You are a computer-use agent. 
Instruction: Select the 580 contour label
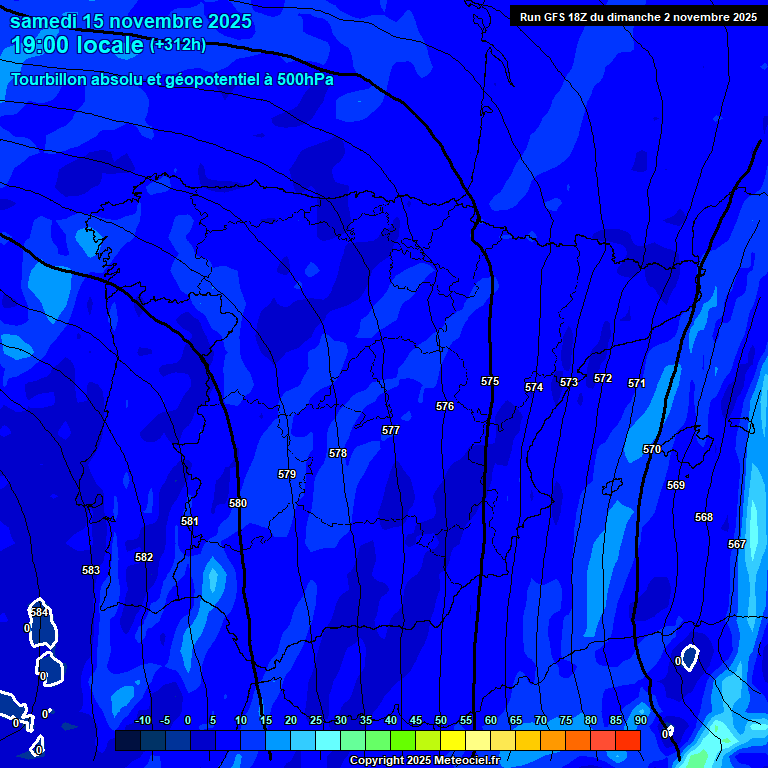238,503
